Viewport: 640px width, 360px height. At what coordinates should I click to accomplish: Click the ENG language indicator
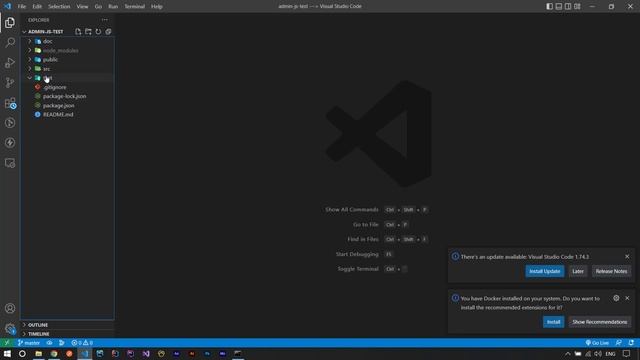point(610,354)
